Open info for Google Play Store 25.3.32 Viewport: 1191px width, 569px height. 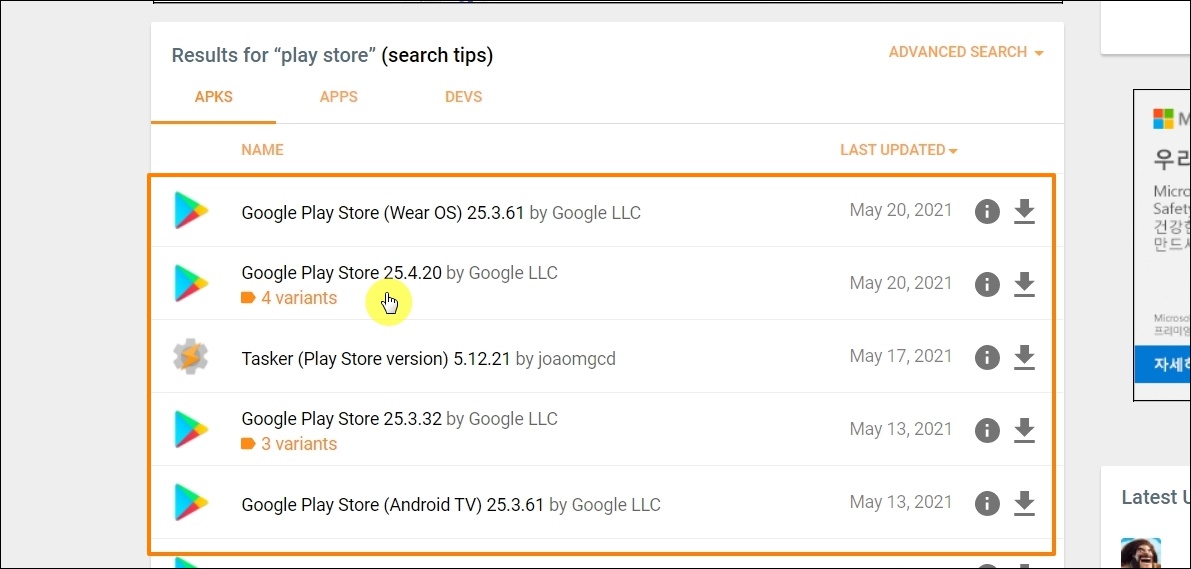click(987, 430)
